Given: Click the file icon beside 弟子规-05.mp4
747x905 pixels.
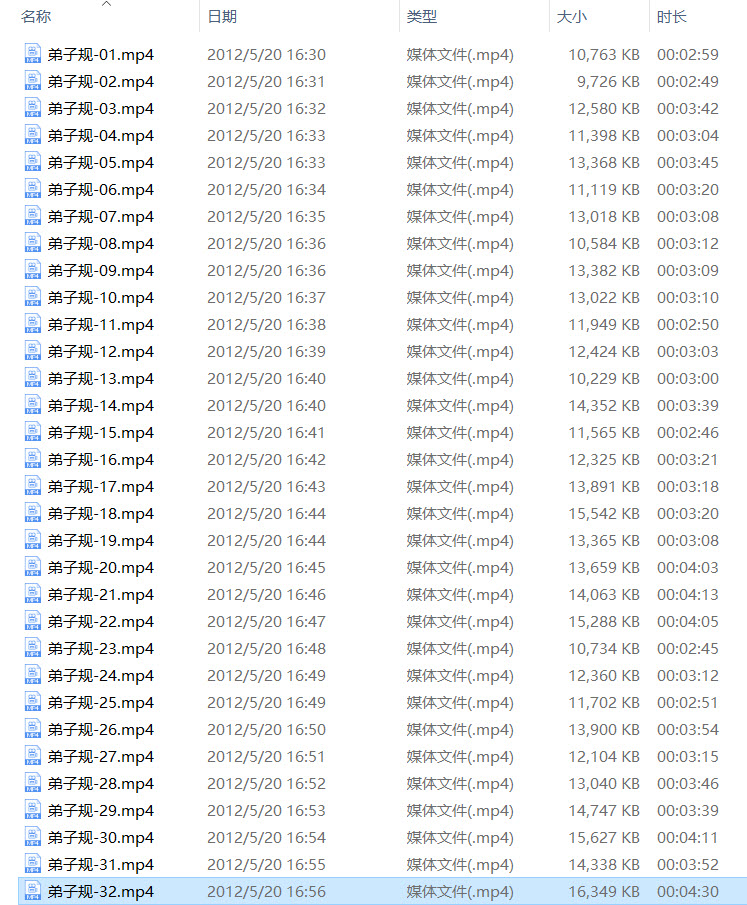Looking at the screenshot, I should [32, 162].
